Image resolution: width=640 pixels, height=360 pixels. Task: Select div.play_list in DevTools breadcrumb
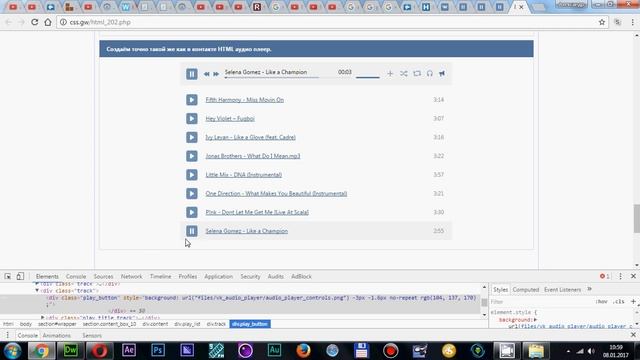click(x=187, y=324)
